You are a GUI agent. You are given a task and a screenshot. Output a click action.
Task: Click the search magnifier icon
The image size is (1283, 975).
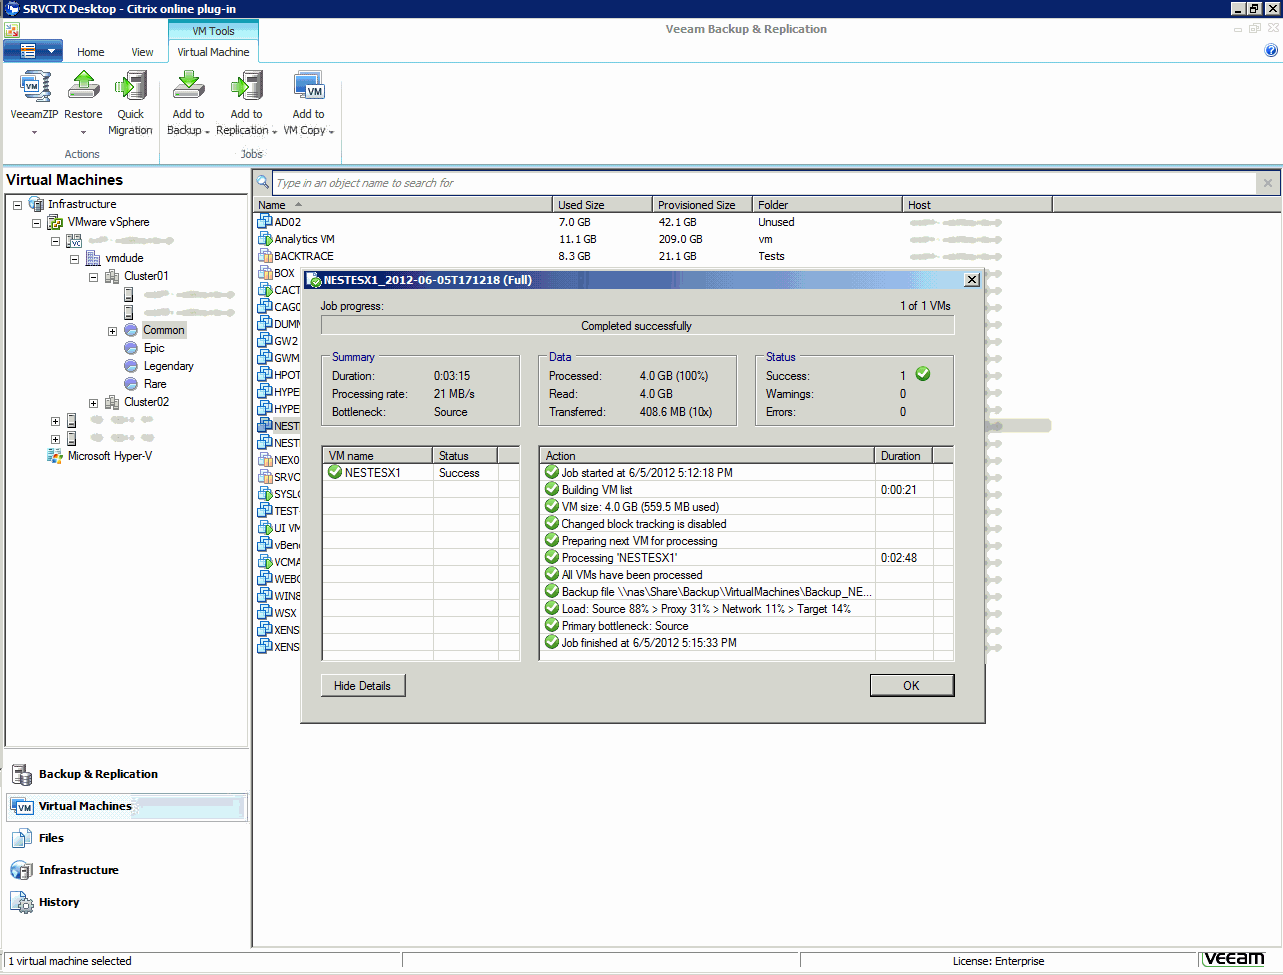pos(263,183)
